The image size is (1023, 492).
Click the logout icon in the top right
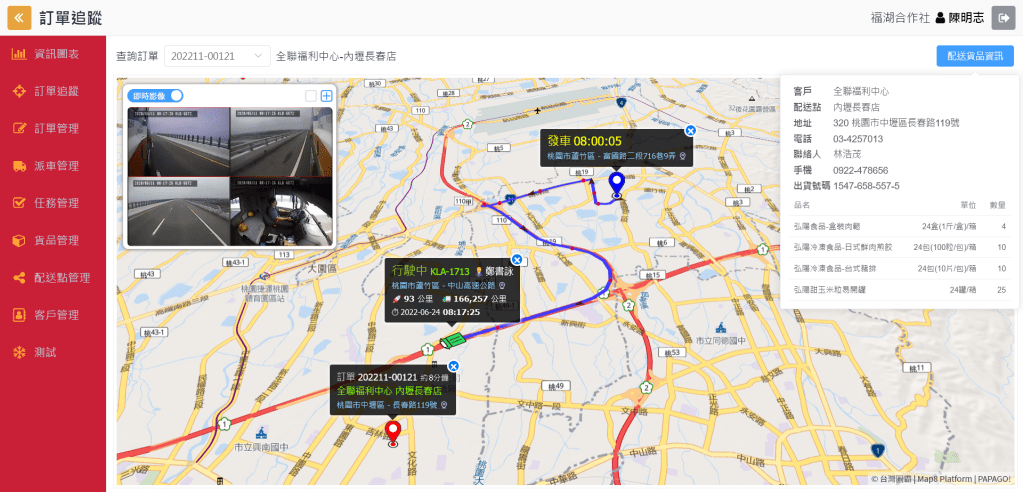coord(1003,18)
